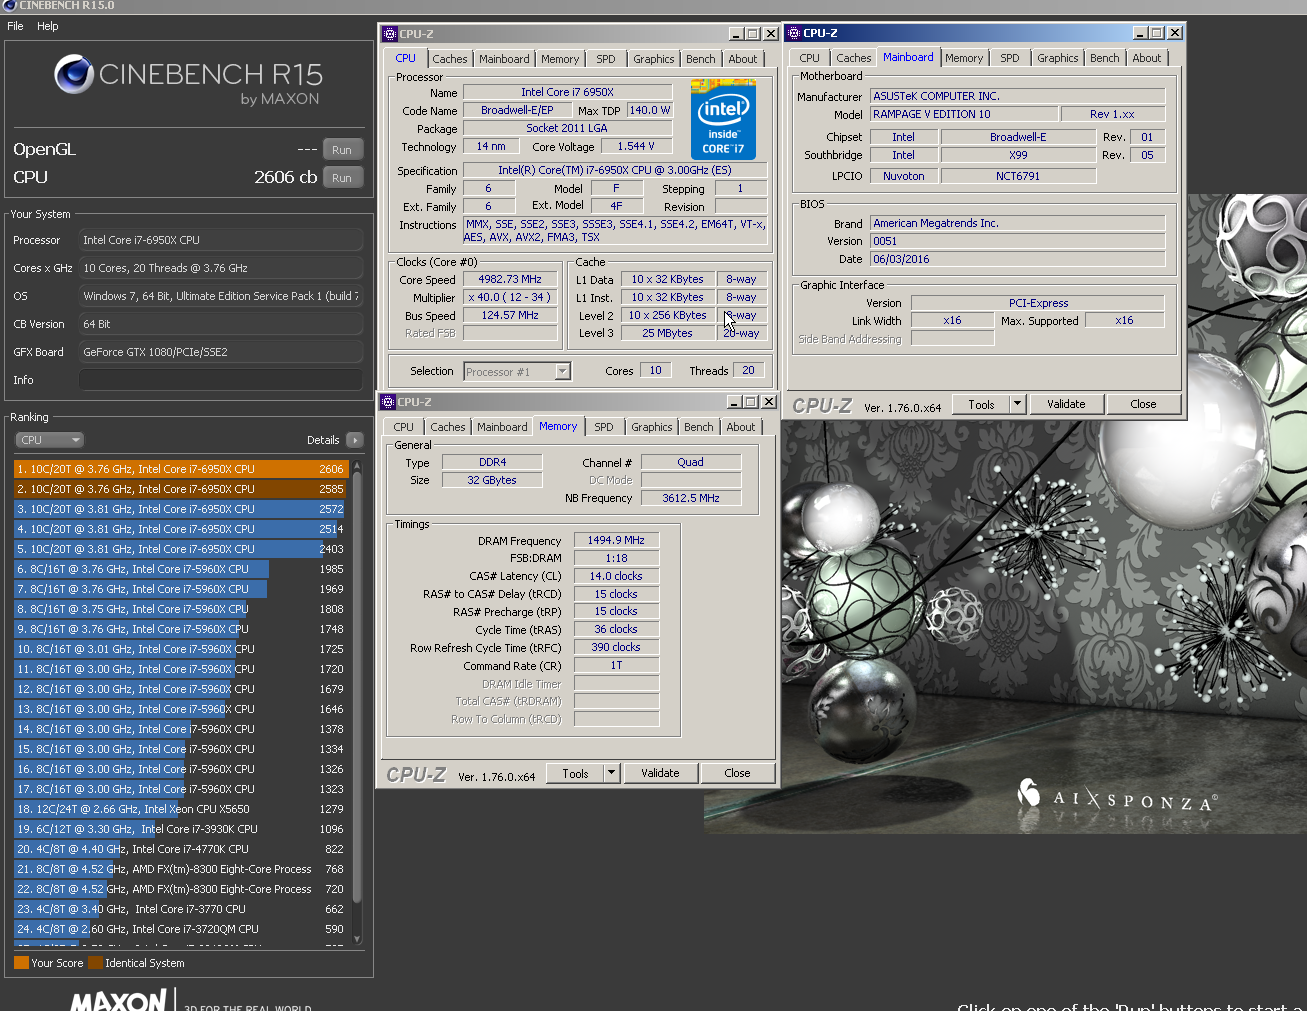Image resolution: width=1307 pixels, height=1011 pixels.
Task: Select ranking row 21 AMD FX-8300 768
Action: point(181,869)
